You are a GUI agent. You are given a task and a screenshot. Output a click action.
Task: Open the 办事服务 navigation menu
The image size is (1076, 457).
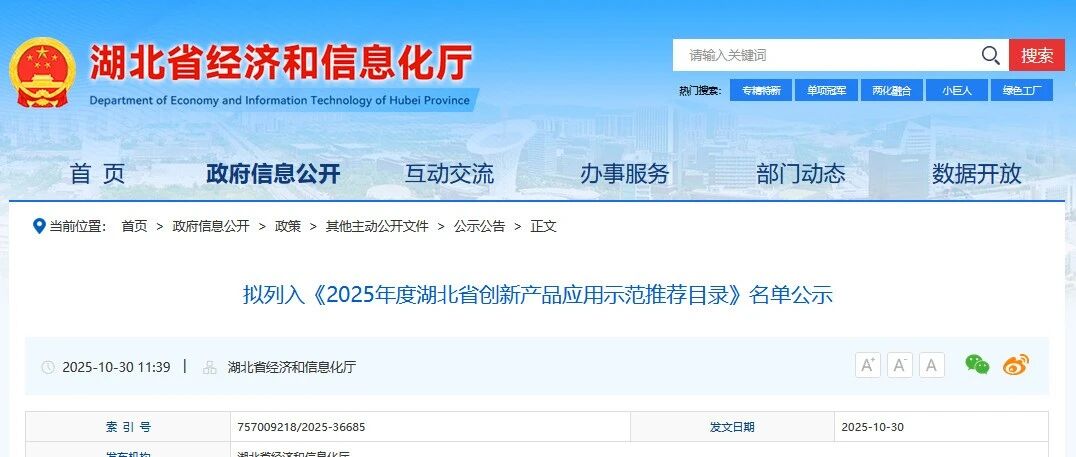click(624, 174)
